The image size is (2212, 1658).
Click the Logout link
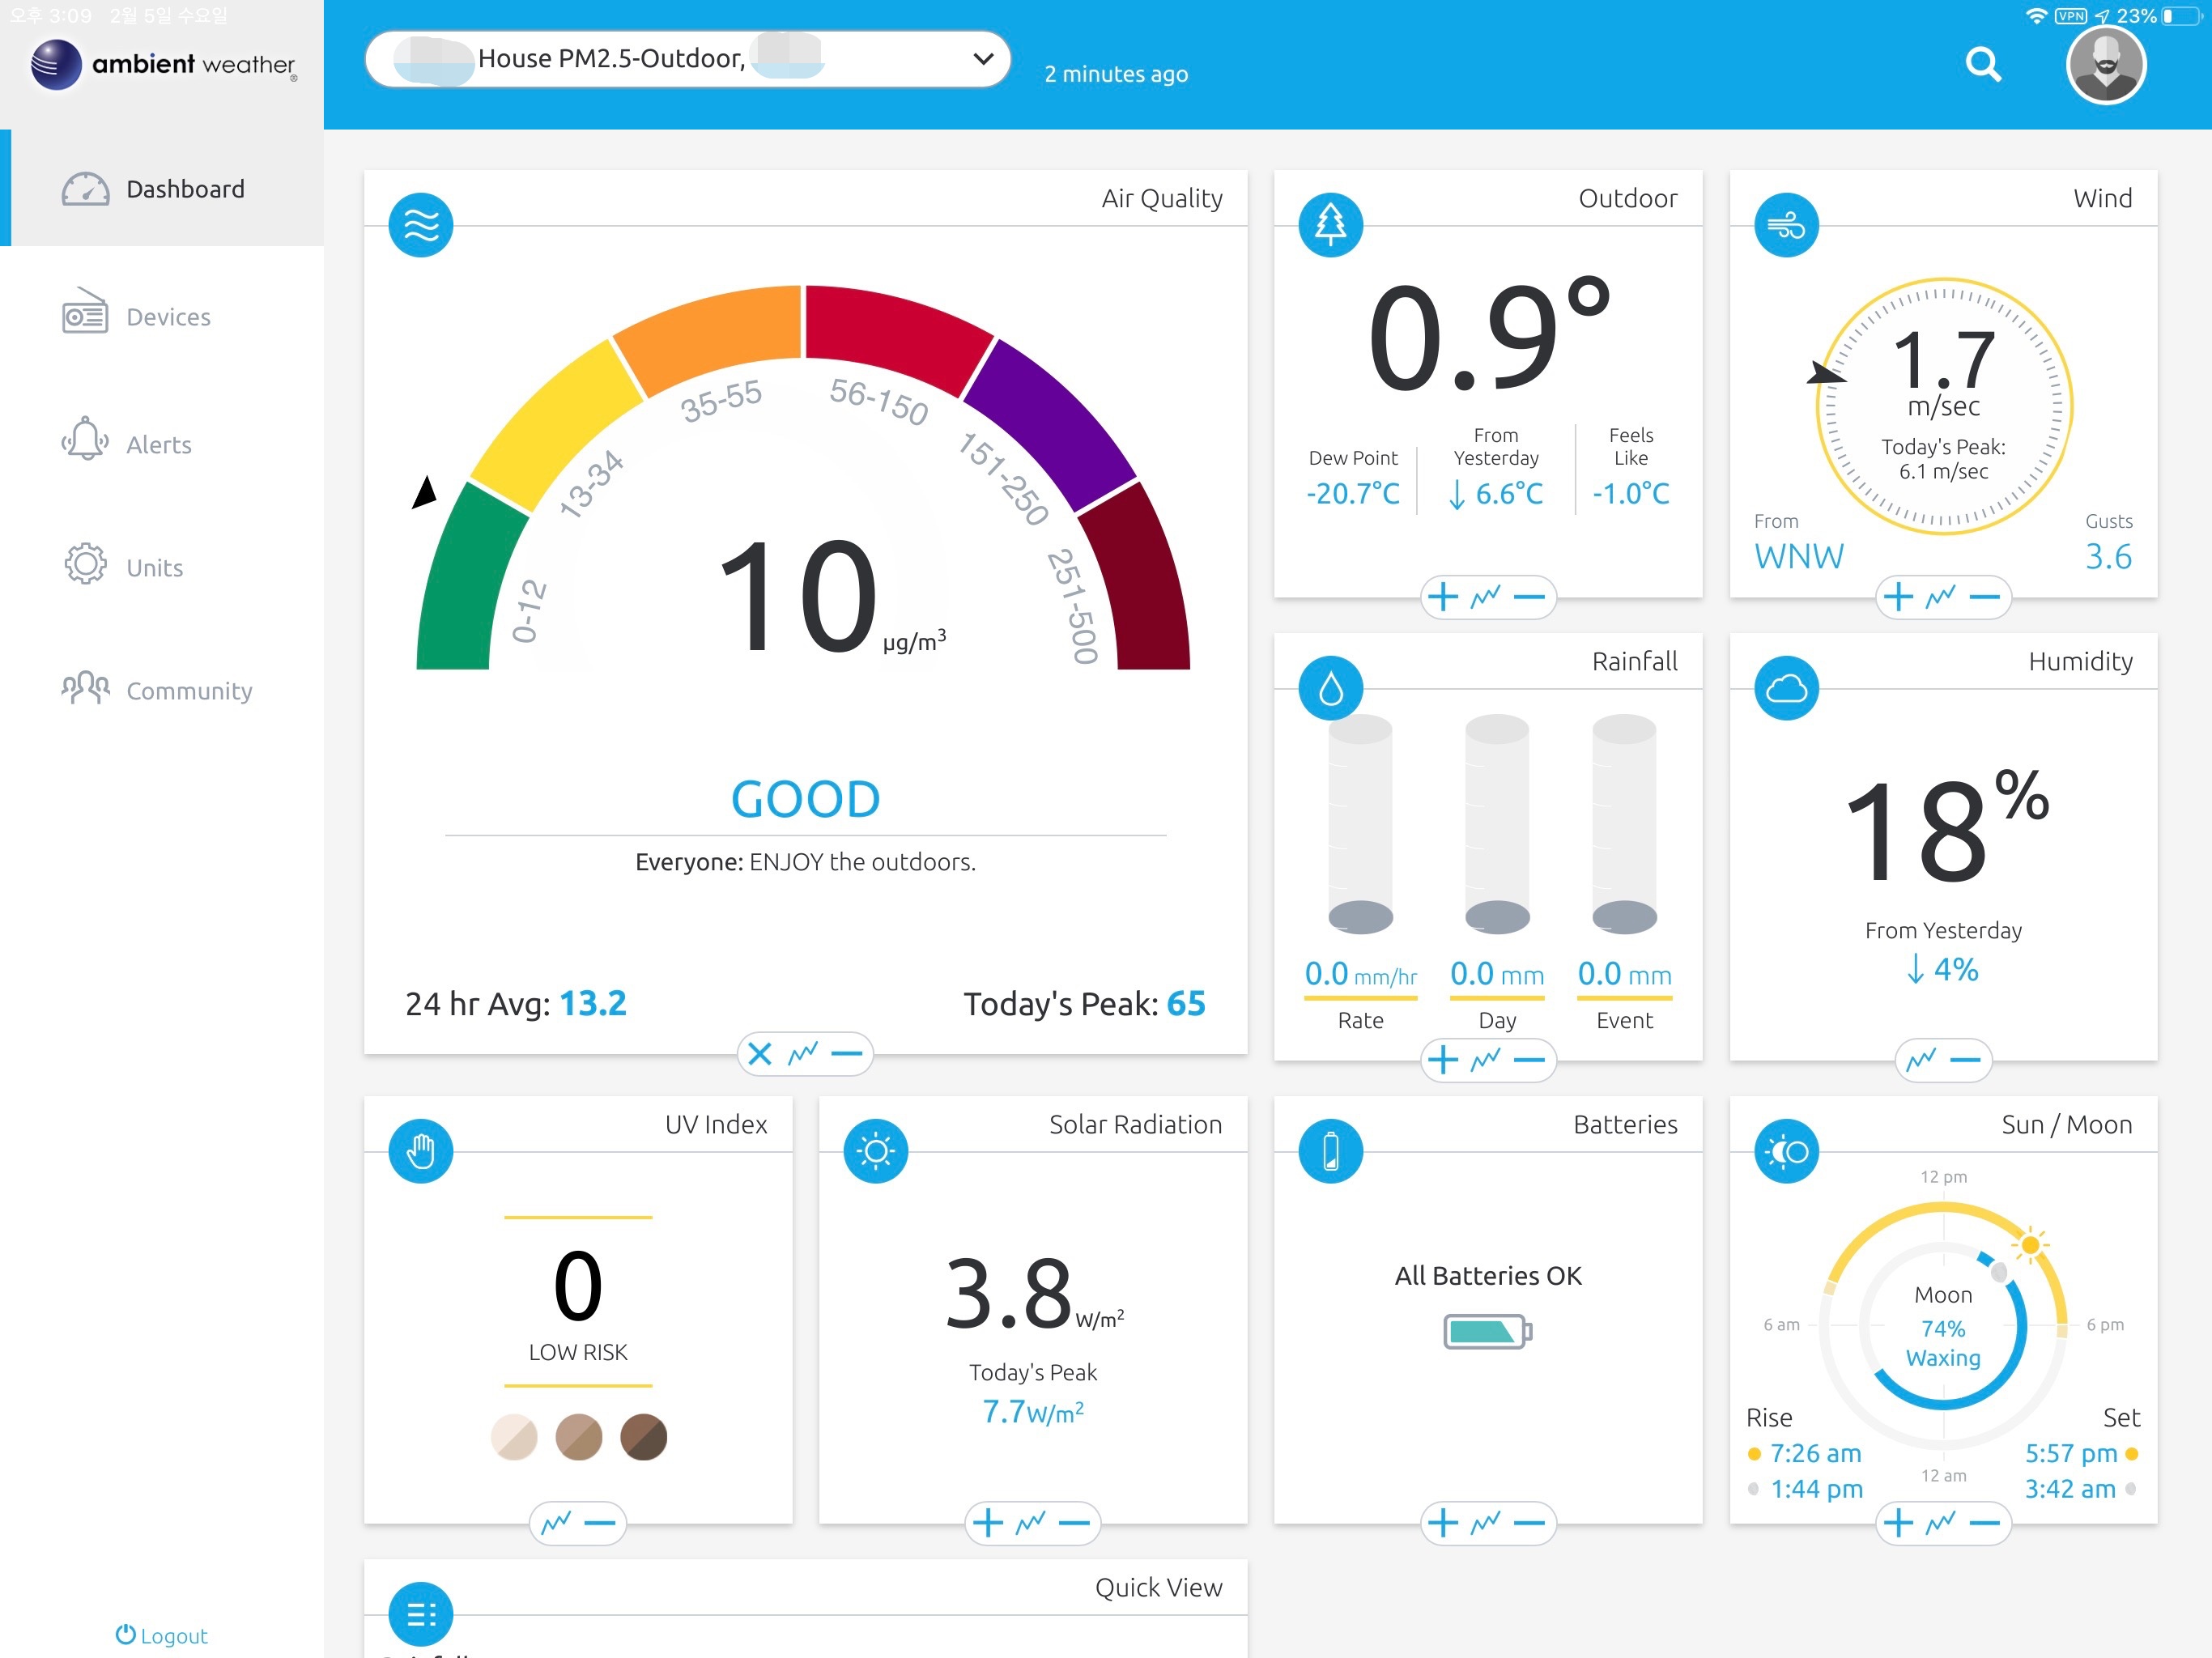pos(161,1635)
